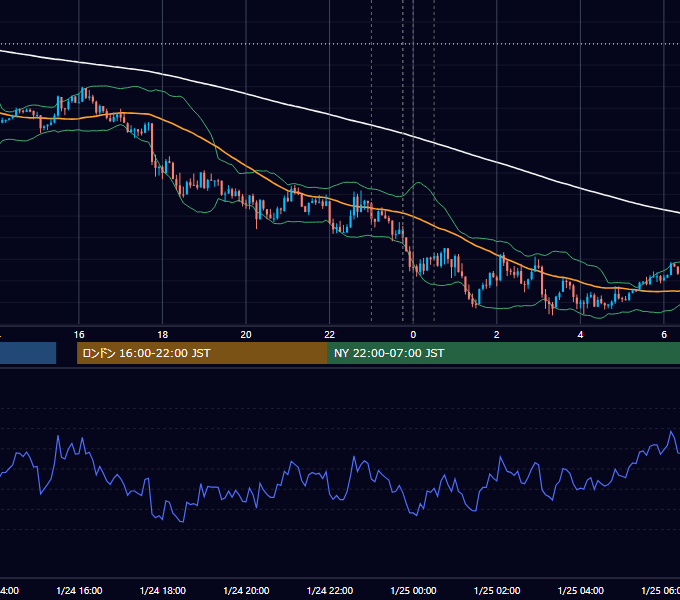
Task: Click hour label 4 on price chart axis
Action: tap(580, 335)
